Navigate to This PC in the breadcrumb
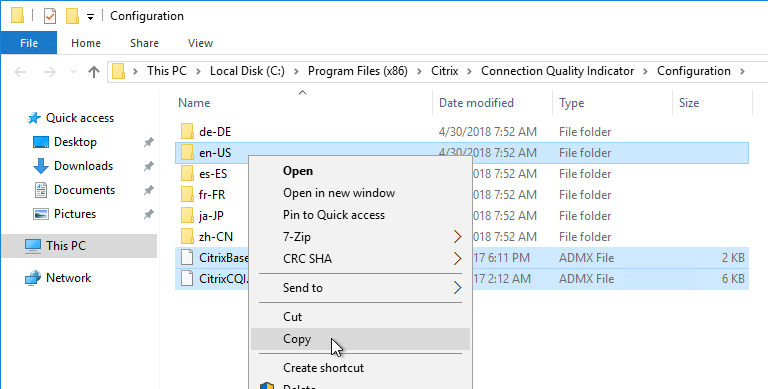 pyautogui.click(x=167, y=71)
